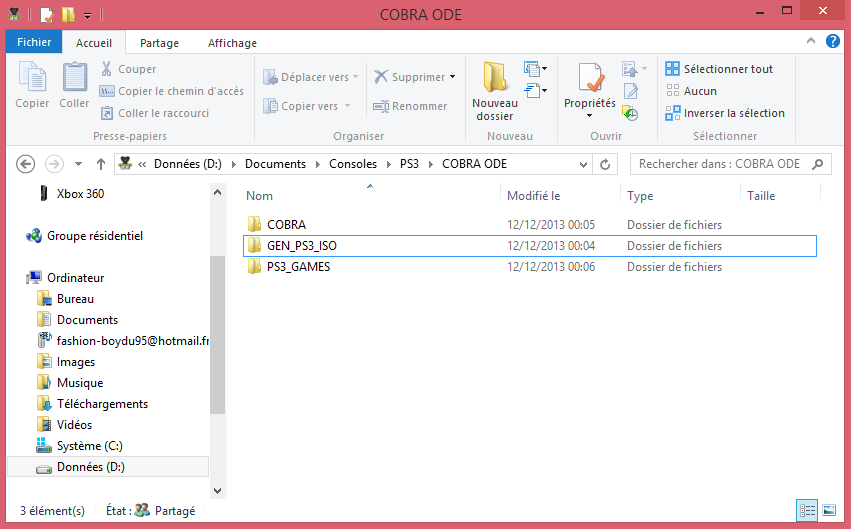The width and height of the screenshot is (851, 529).
Task: Click Copier le chemin d'accès
Action: click(x=172, y=91)
